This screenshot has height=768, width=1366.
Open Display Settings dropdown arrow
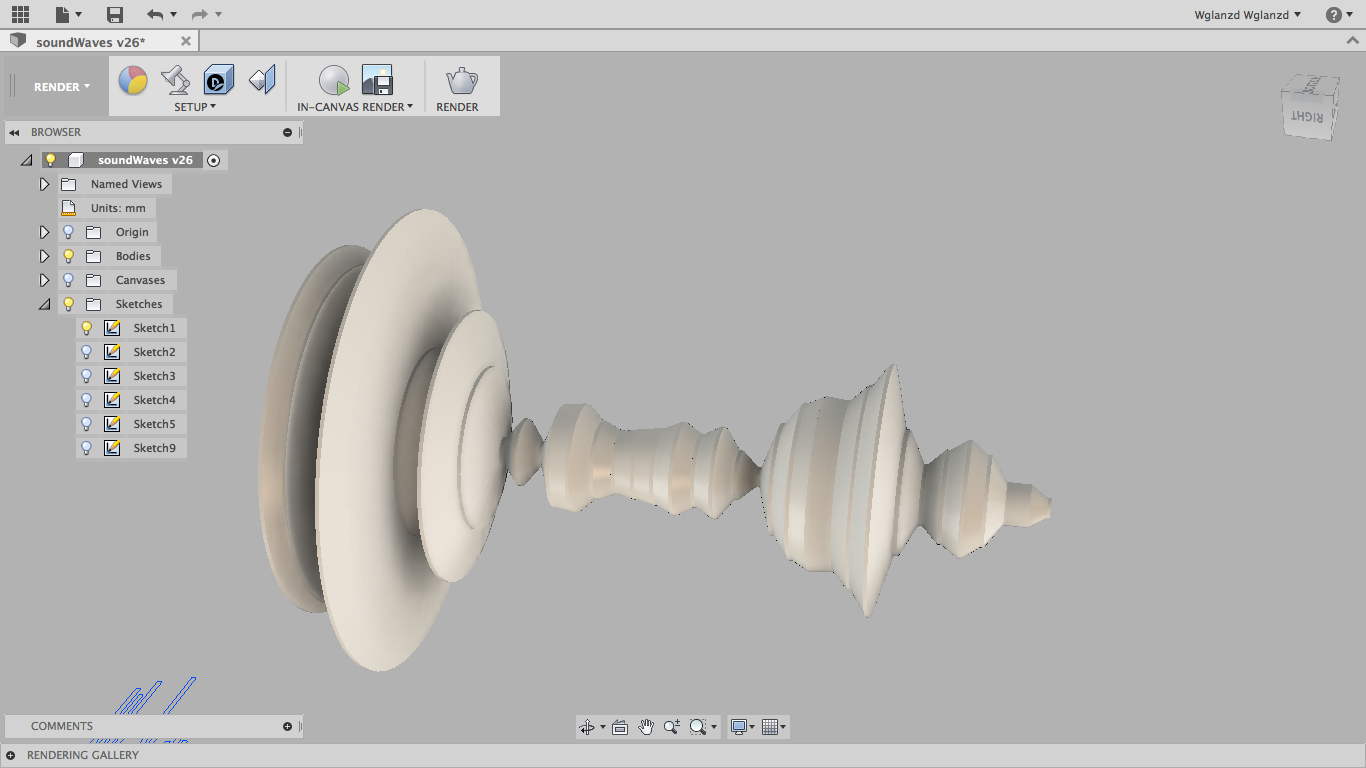click(751, 727)
